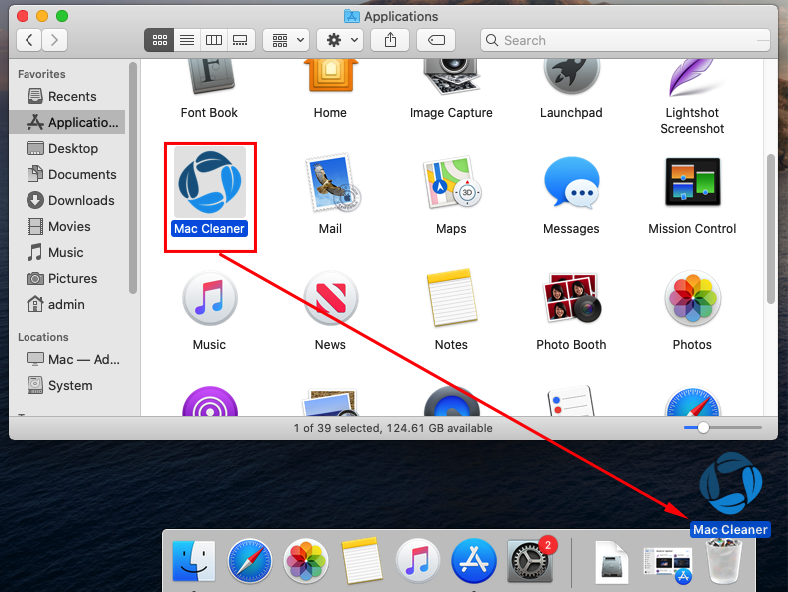Select the Preview app icon
Screen dimensions: 788x592
330,402
